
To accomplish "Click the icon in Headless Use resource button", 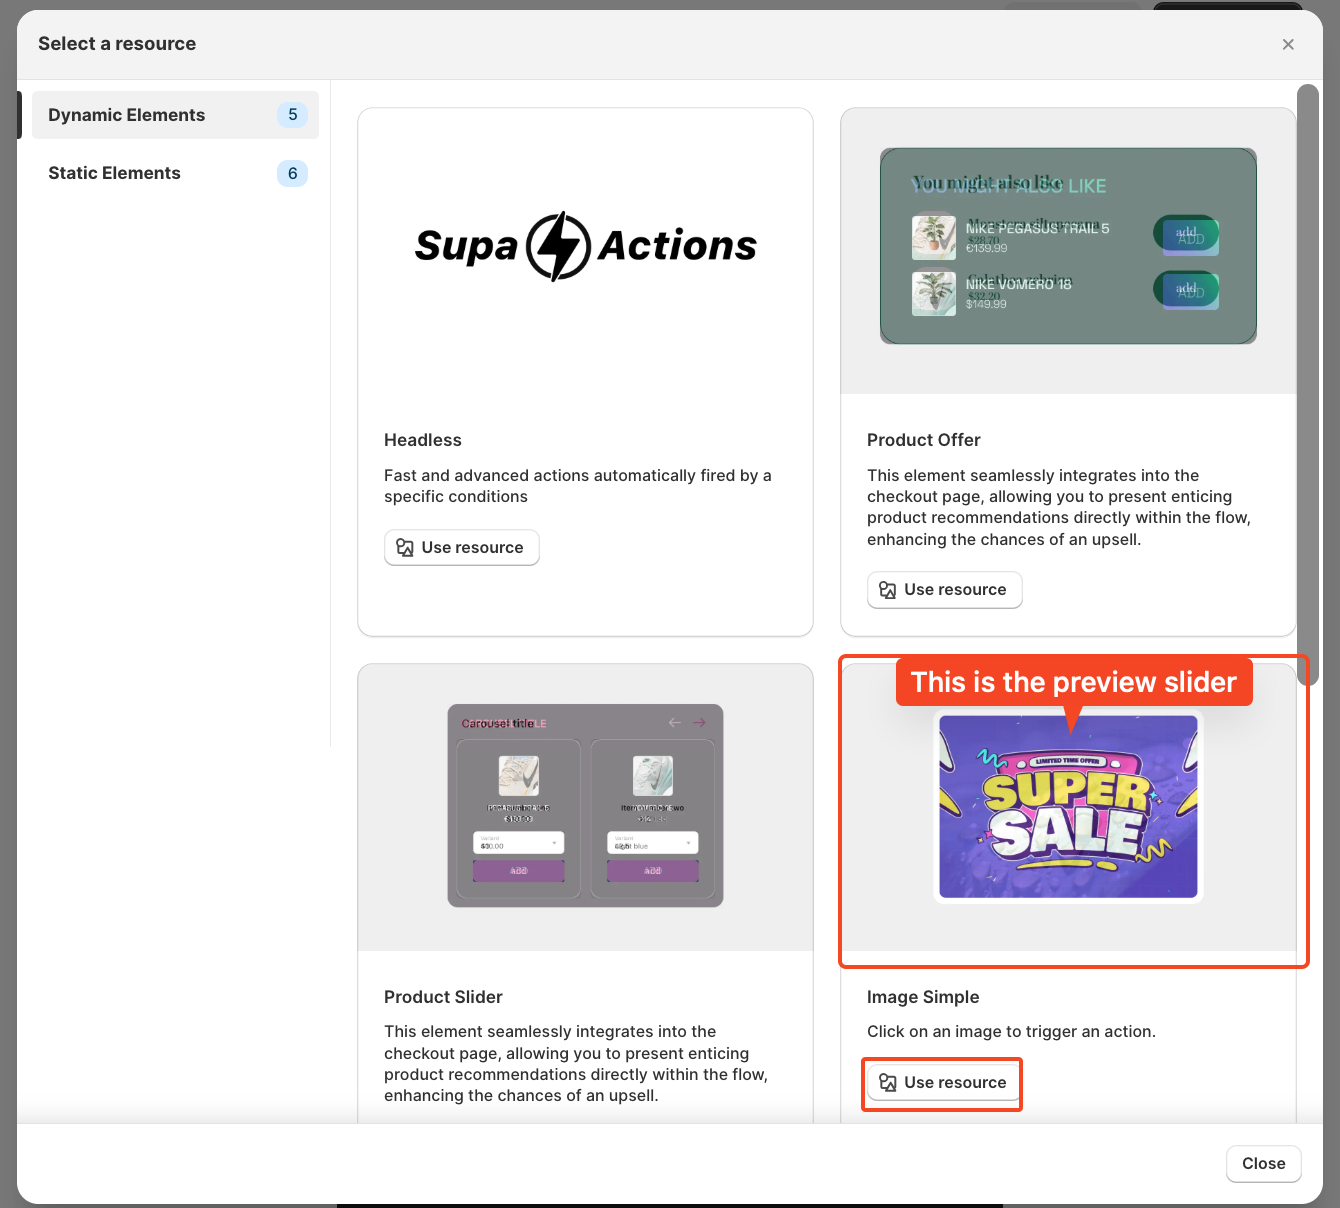I will coord(405,547).
